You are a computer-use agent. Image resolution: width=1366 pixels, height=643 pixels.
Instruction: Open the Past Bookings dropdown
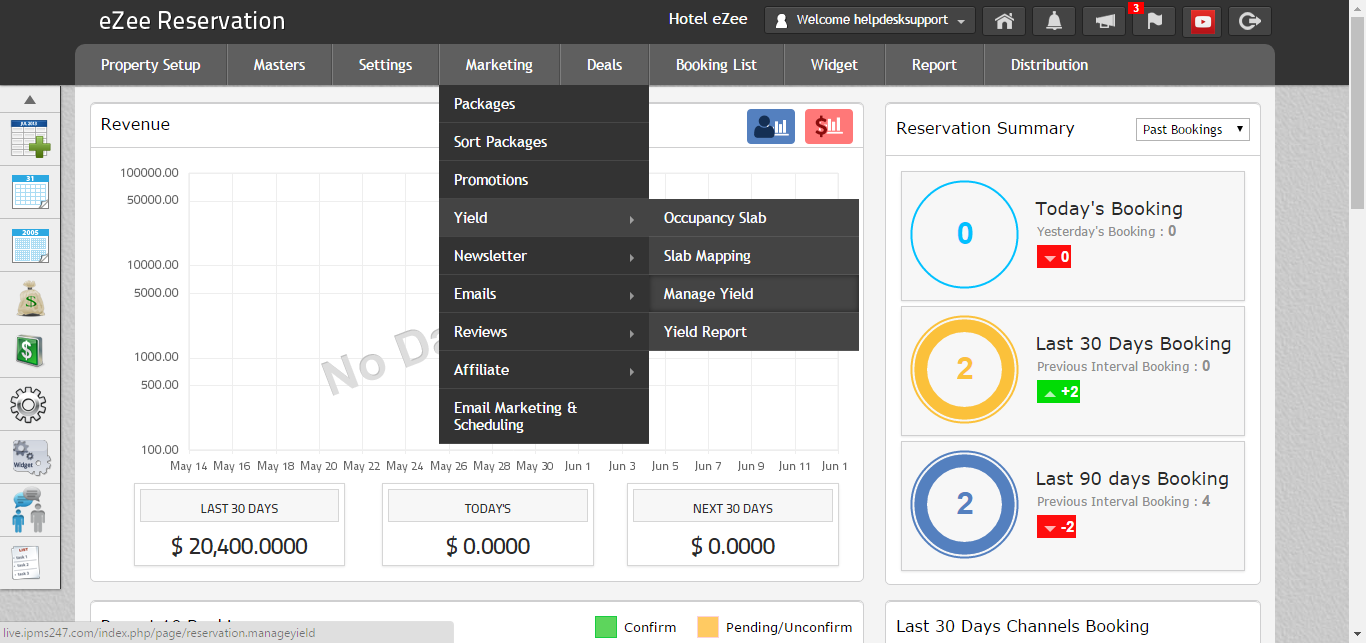1193,129
